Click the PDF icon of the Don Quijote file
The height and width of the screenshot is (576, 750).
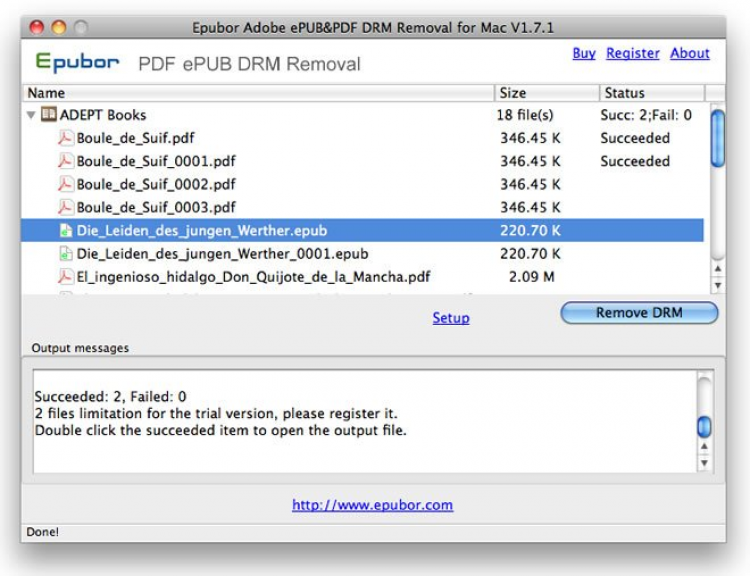66,276
